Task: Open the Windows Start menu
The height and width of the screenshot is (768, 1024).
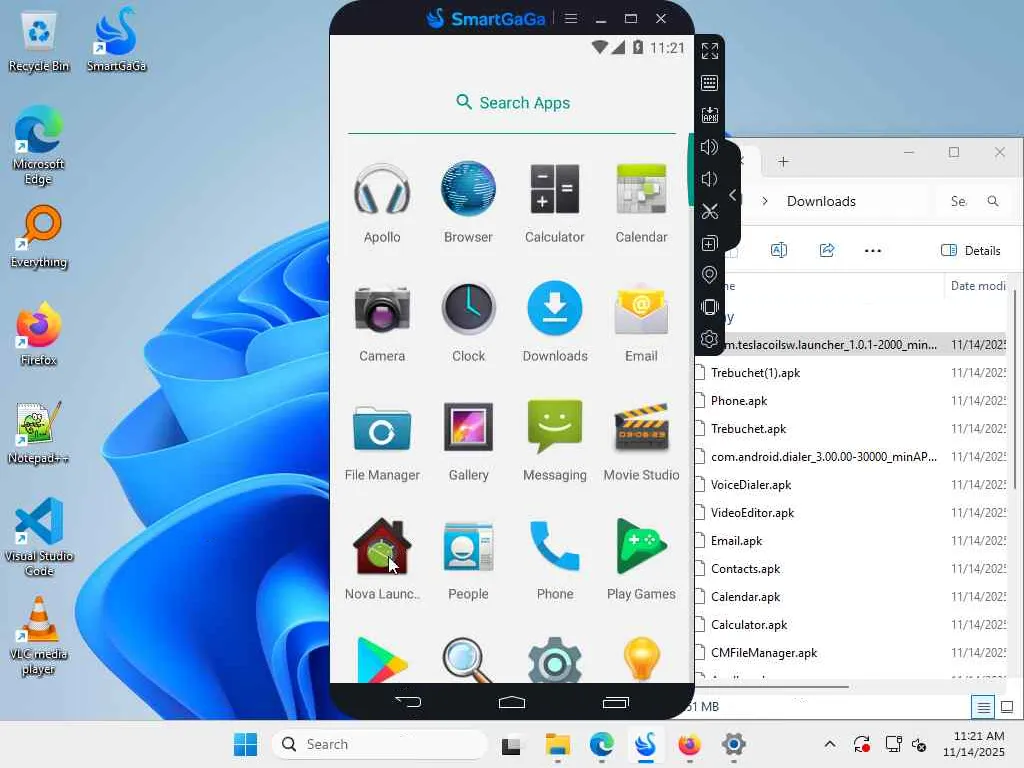Action: pos(246,744)
